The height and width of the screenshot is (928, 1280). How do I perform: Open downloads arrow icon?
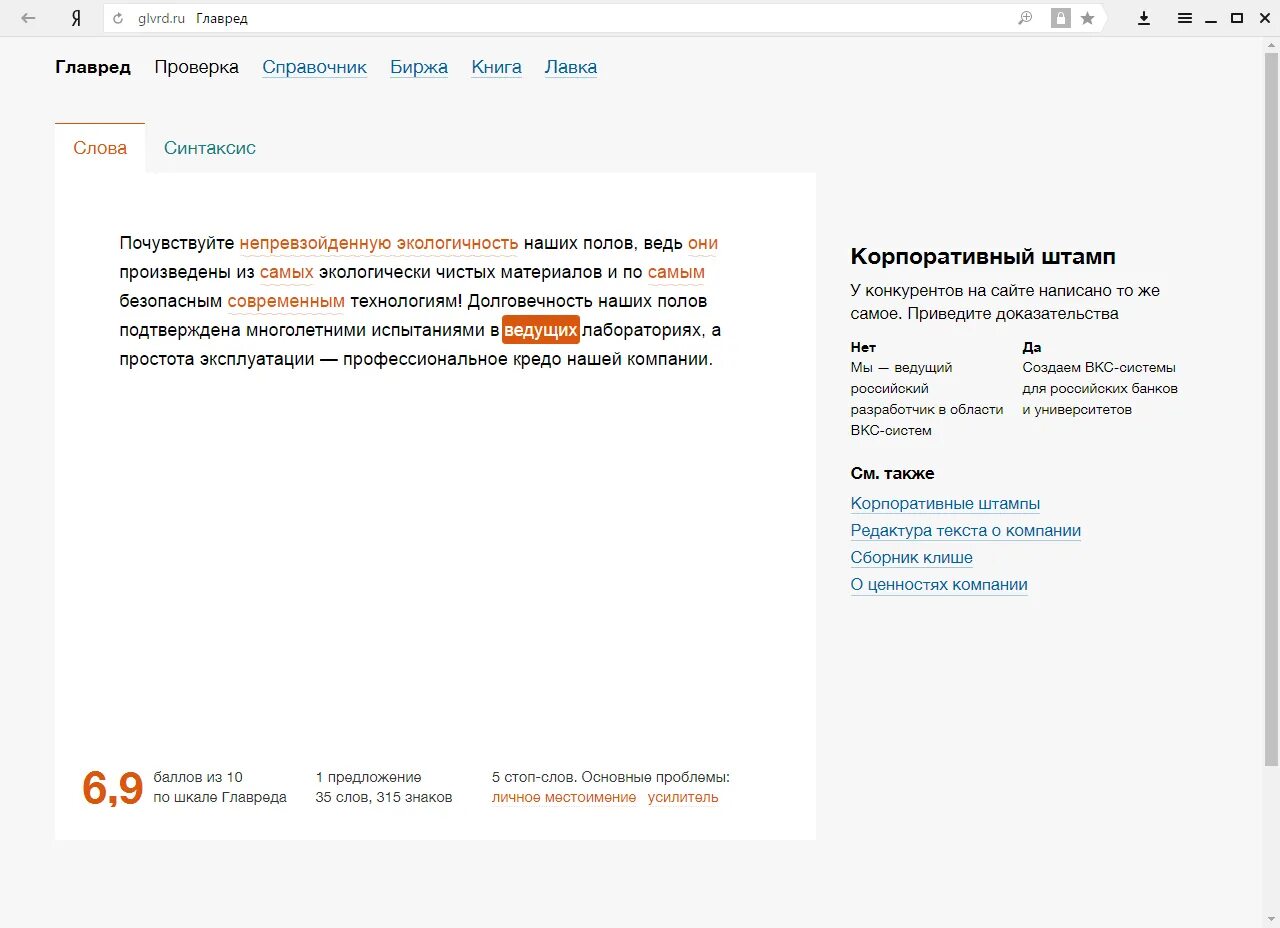pyautogui.click(x=1145, y=18)
